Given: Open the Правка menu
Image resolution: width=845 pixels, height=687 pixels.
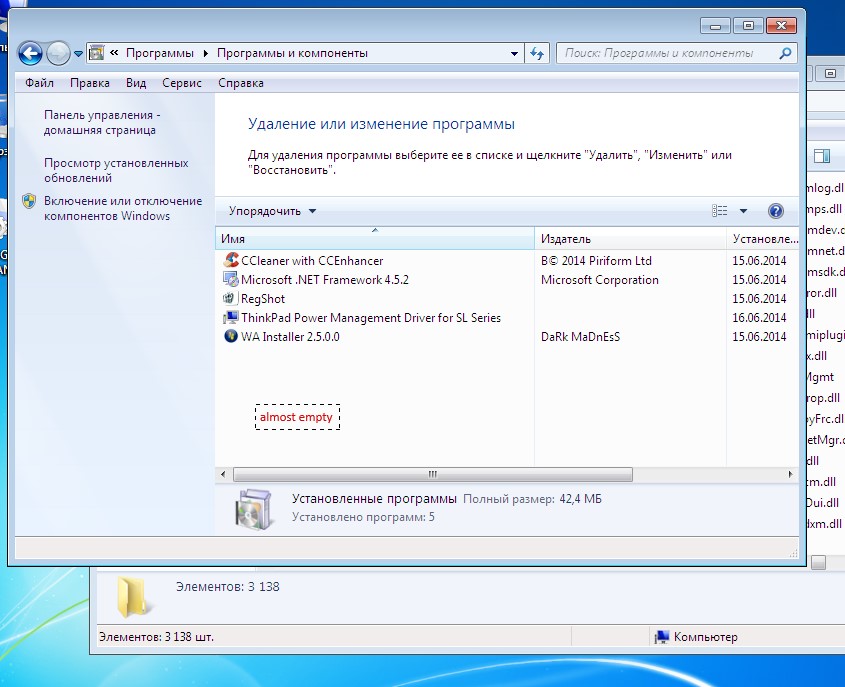Looking at the screenshot, I should [90, 83].
